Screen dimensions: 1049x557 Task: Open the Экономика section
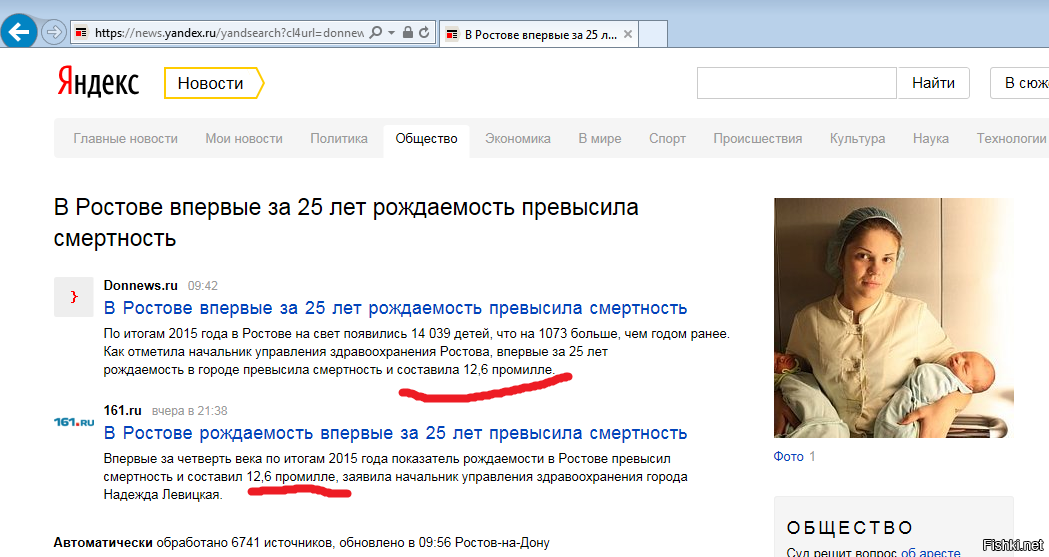pyautogui.click(x=518, y=138)
